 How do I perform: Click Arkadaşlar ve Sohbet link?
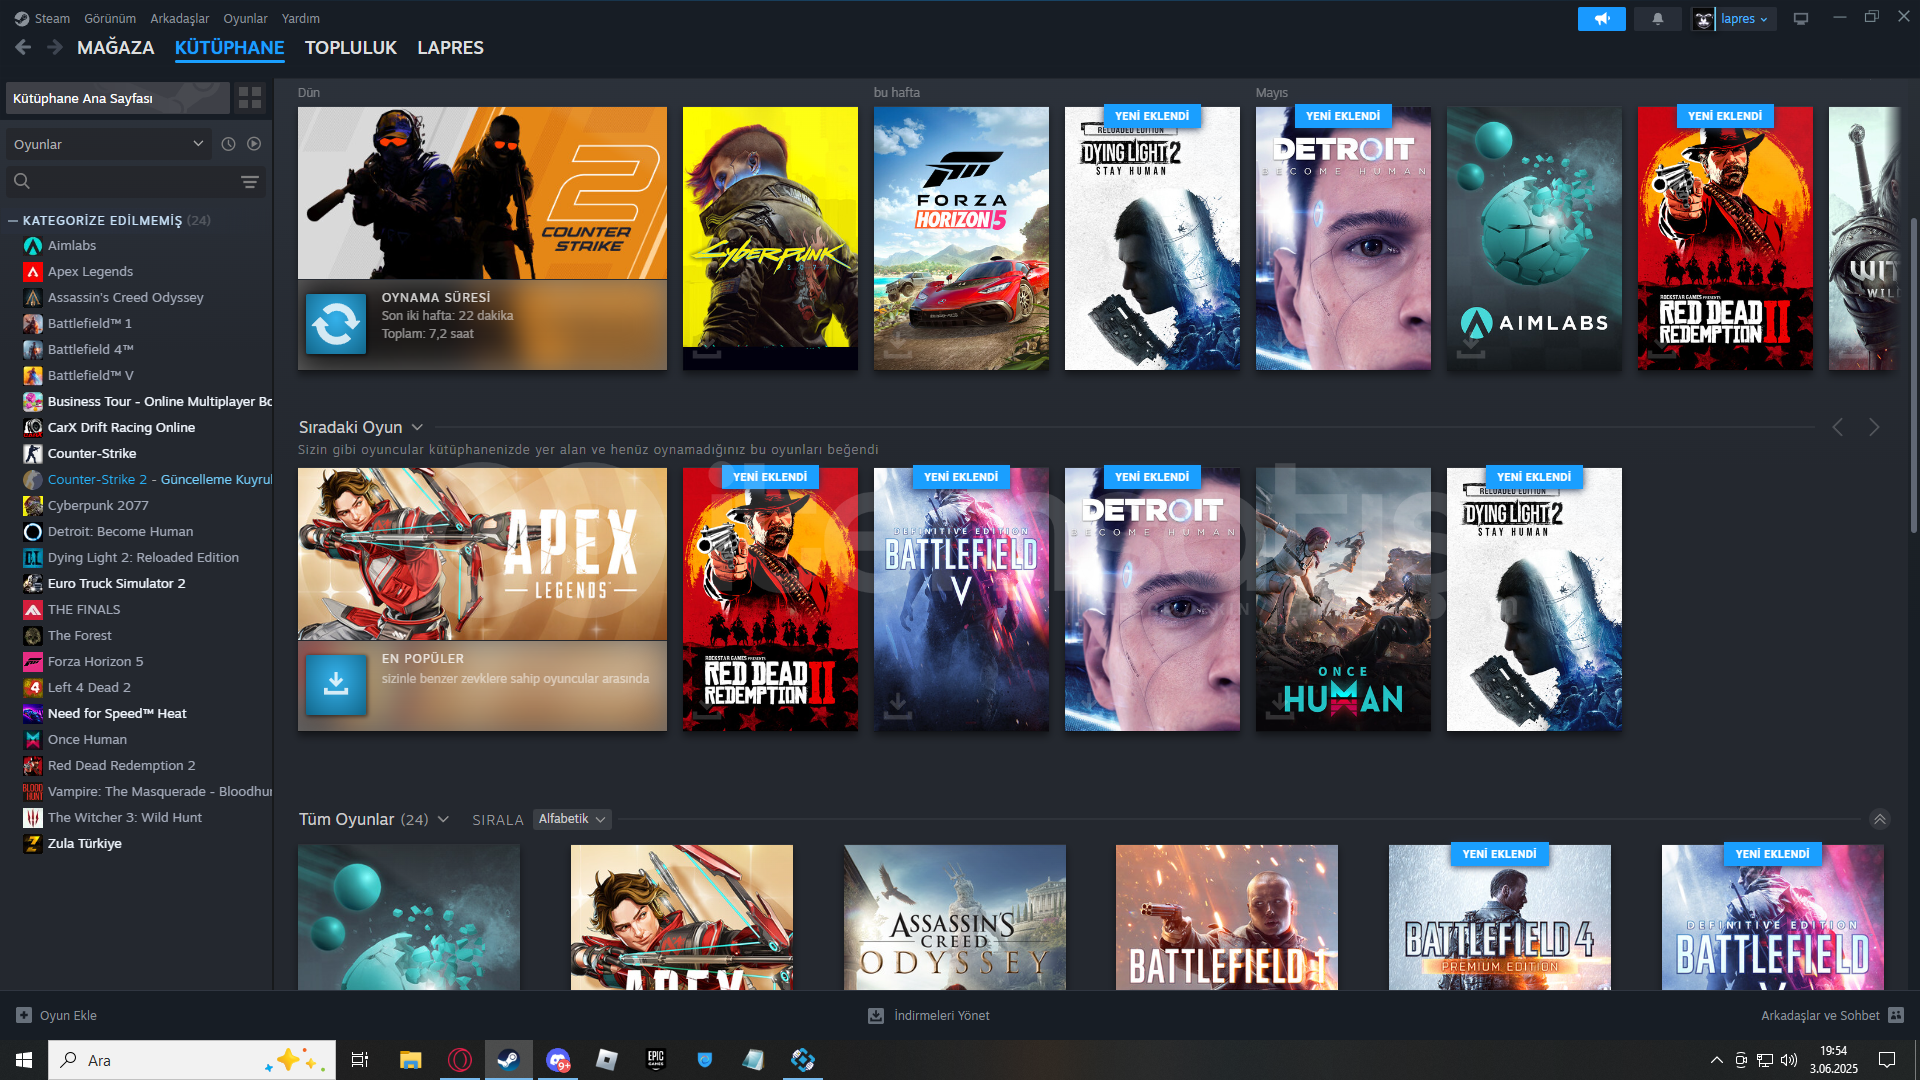coord(1820,1015)
